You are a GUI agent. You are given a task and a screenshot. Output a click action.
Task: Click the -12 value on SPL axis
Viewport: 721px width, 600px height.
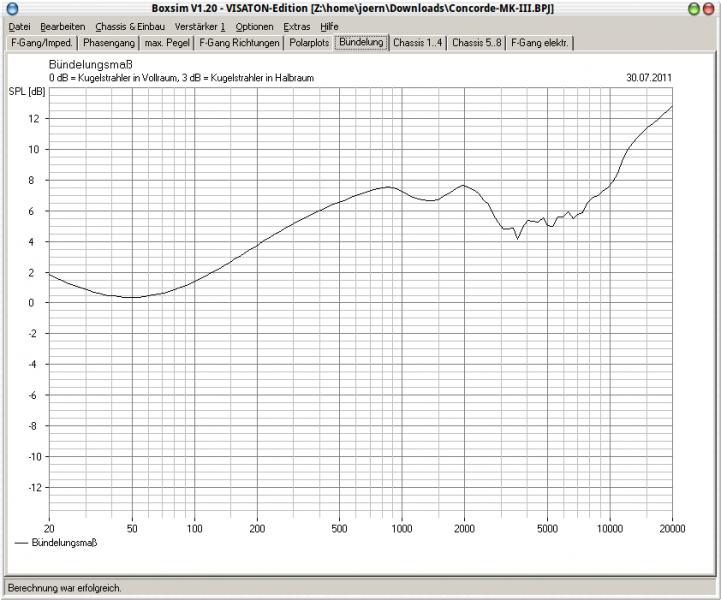coord(35,487)
